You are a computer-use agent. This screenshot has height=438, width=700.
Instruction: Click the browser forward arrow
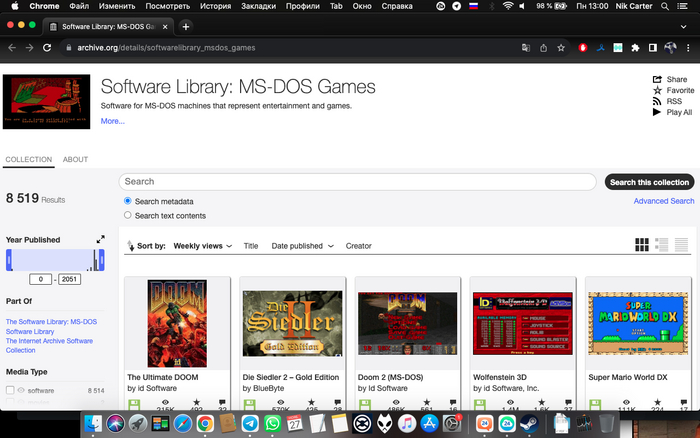29,48
